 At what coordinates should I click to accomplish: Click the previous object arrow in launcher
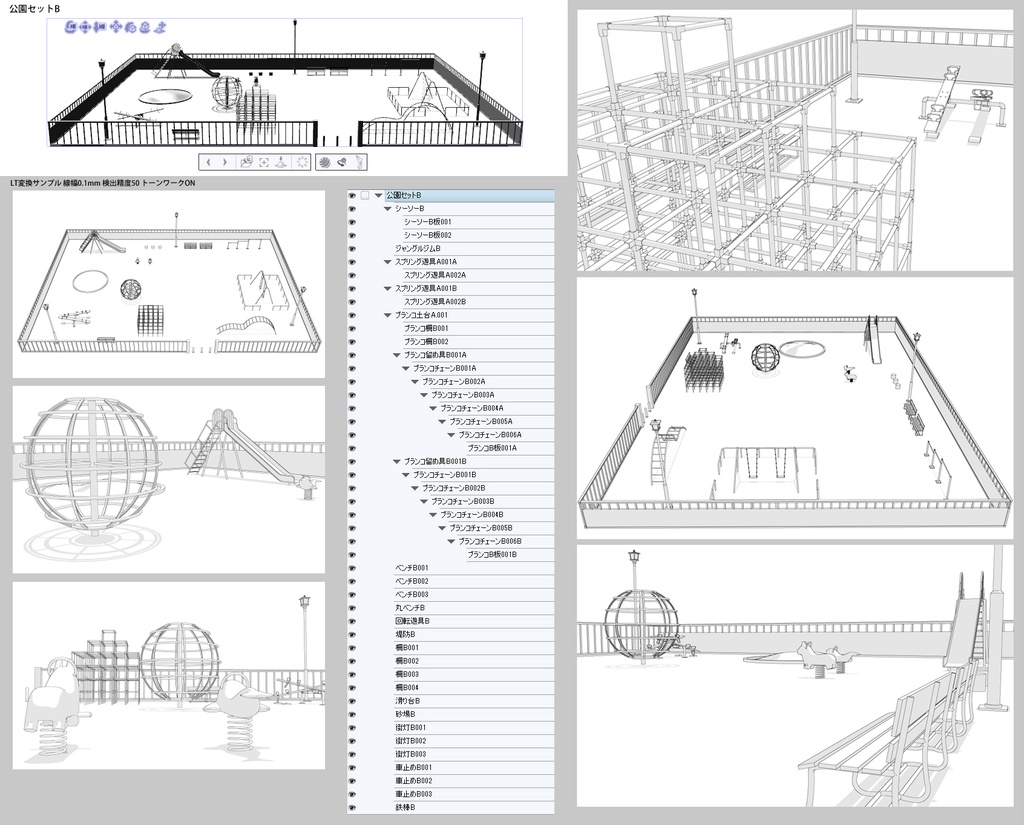tap(208, 162)
